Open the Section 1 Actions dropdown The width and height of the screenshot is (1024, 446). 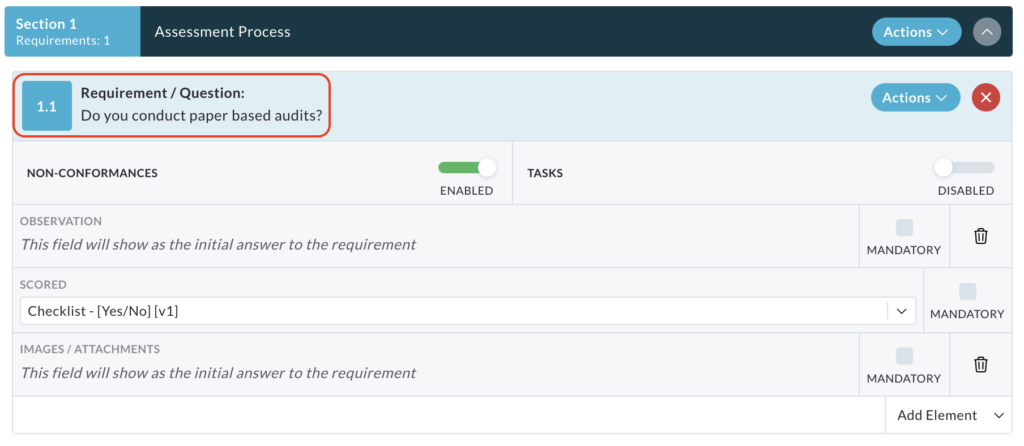point(916,31)
